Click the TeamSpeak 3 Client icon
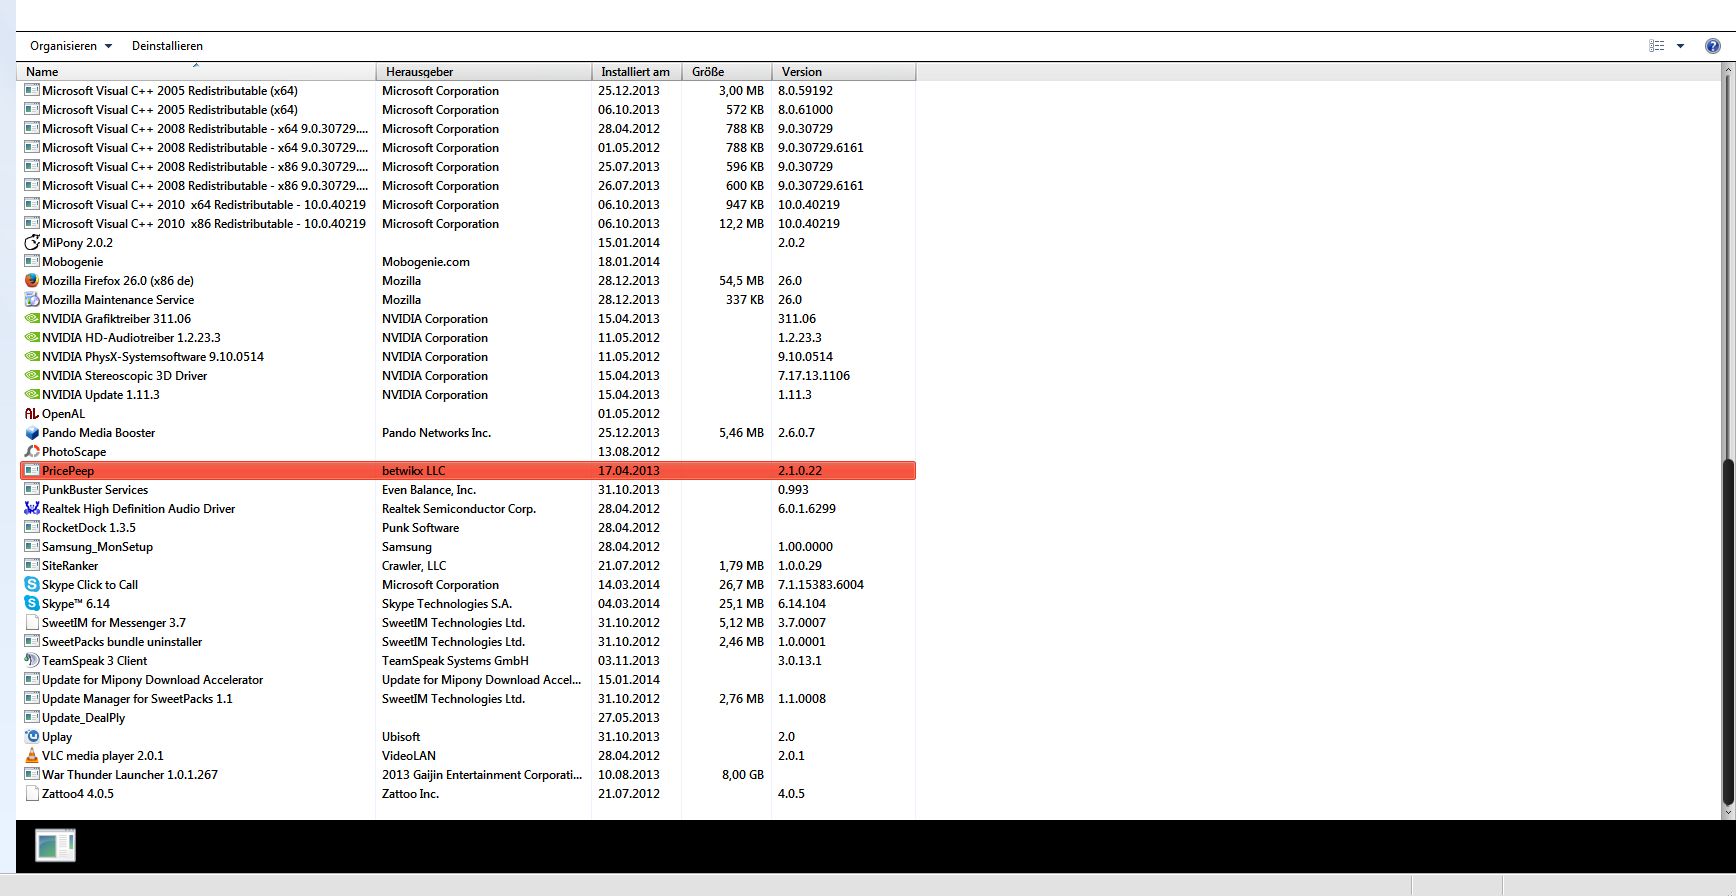This screenshot has width=1736, height=896. [x=32, y=661]
